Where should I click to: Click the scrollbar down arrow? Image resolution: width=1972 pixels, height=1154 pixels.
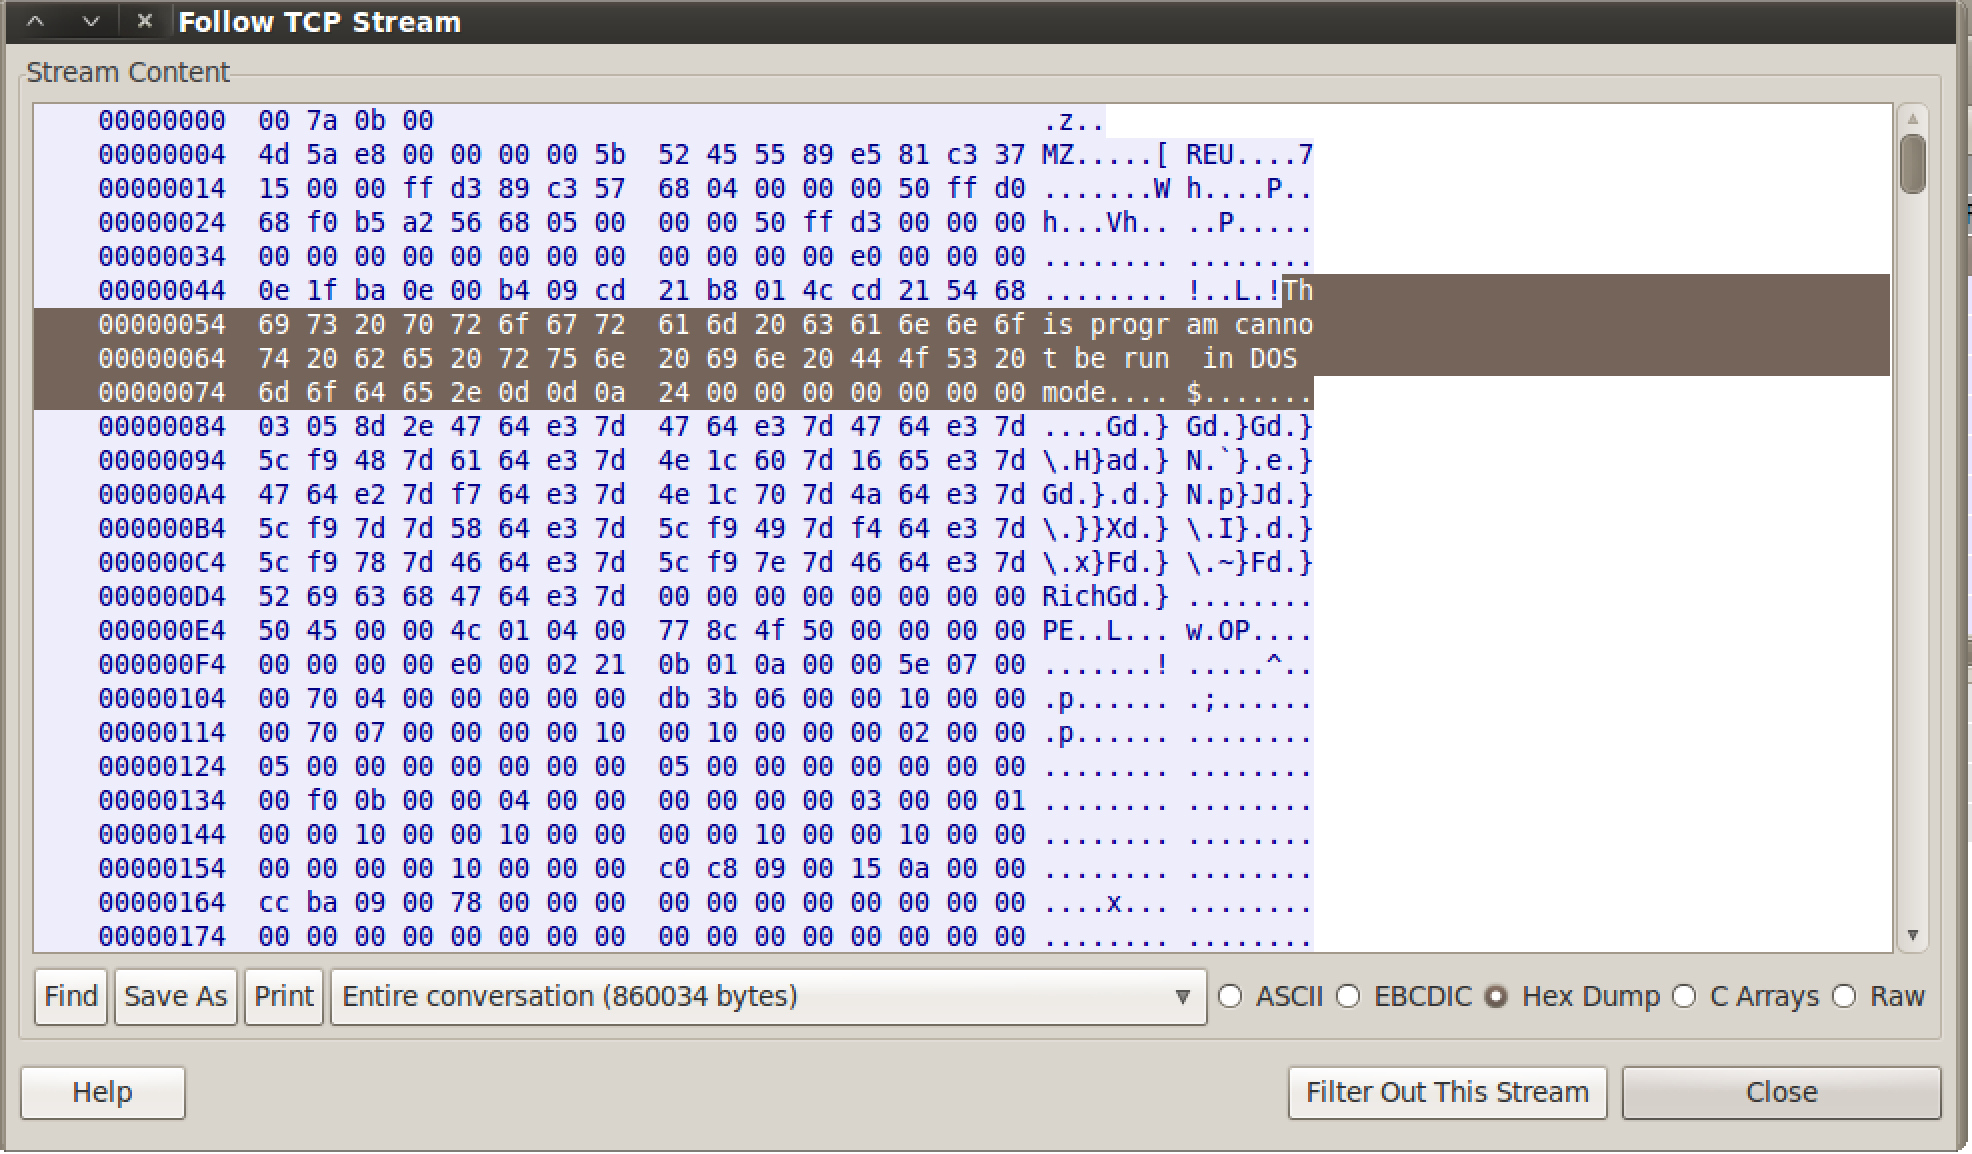(x=1912, y=936)
